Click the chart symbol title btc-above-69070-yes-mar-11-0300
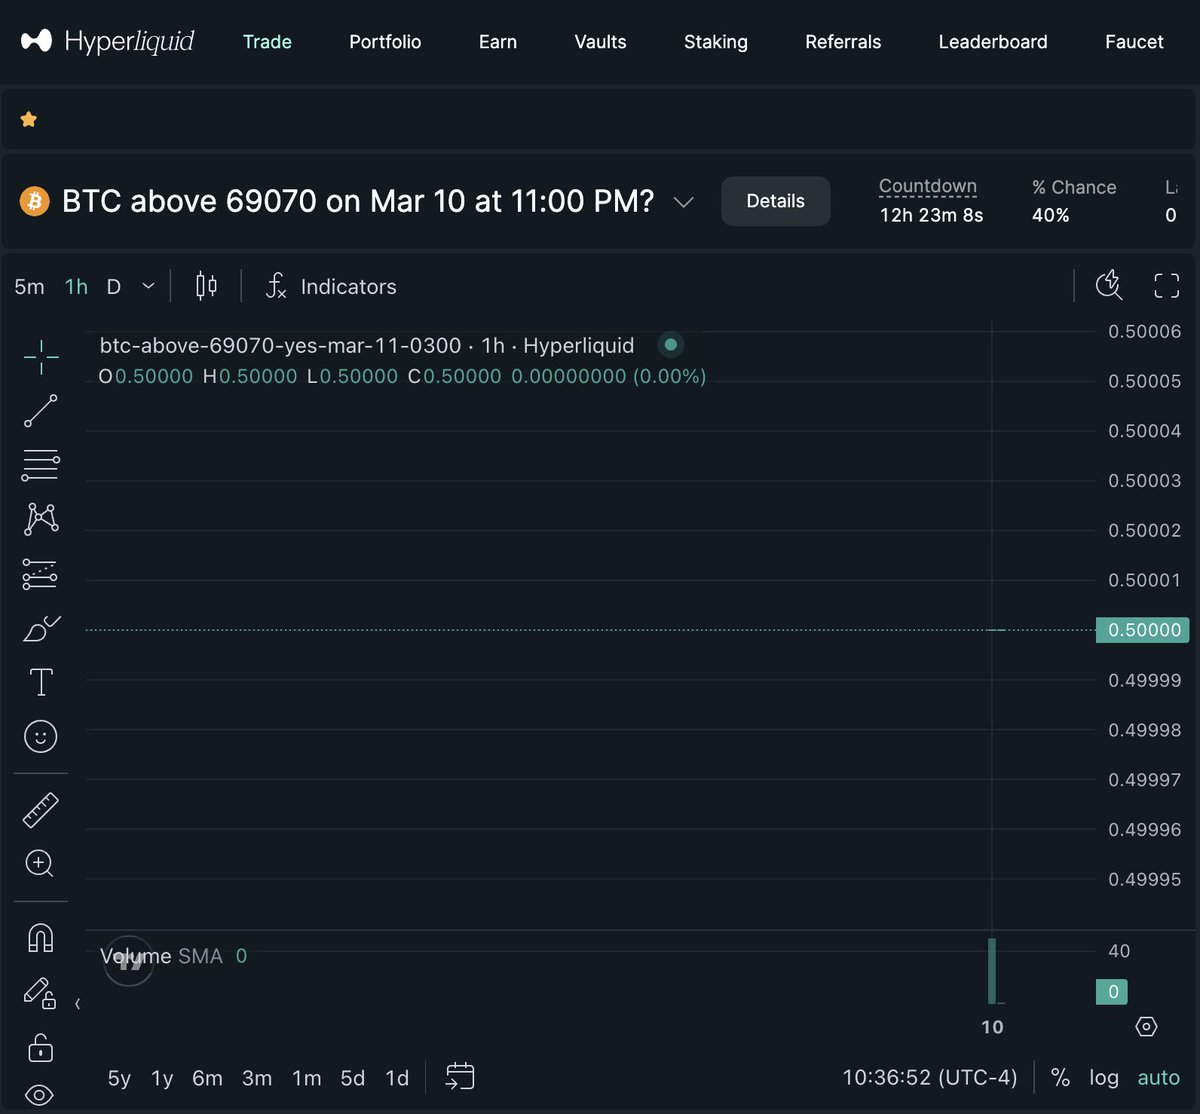Viewport: 1200px width, 1114px height. click(281, 346)
